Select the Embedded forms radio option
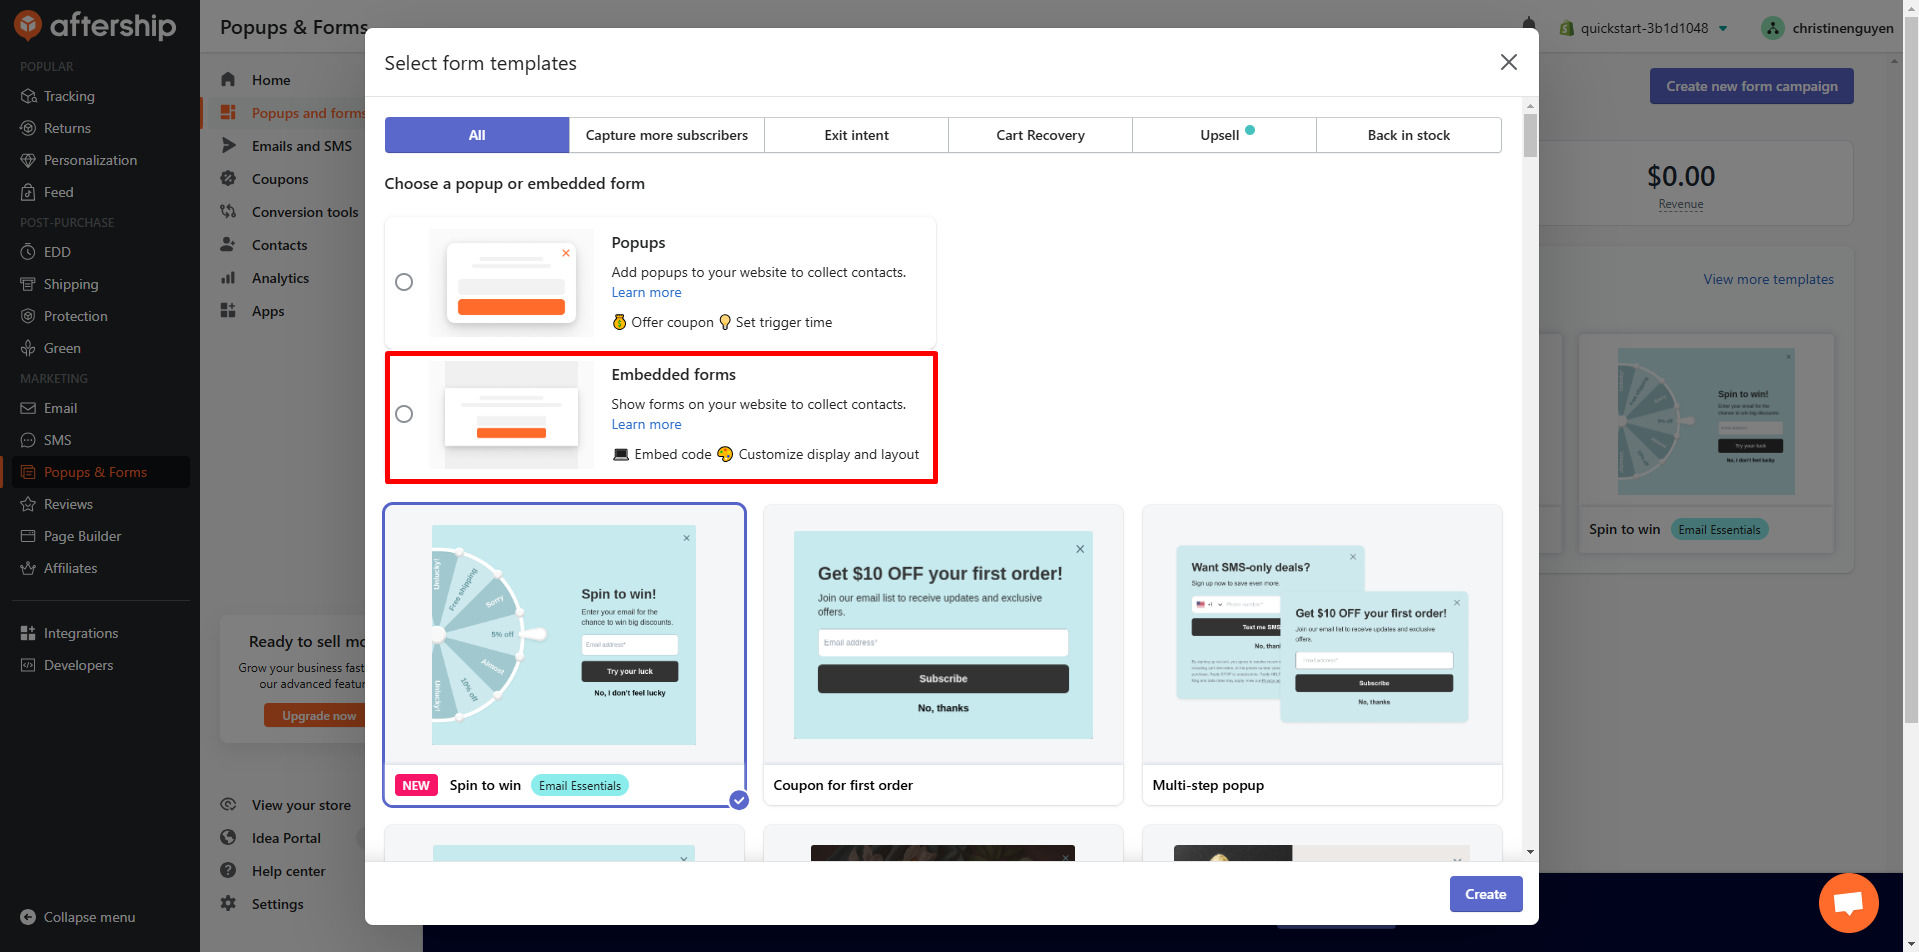Screen dimensions: 1919x952 click(x=403, y=413)
